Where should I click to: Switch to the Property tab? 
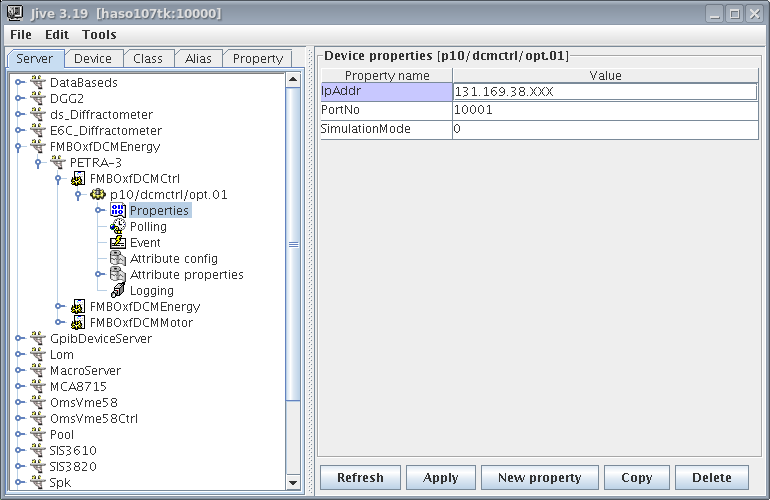pos(258,58)
